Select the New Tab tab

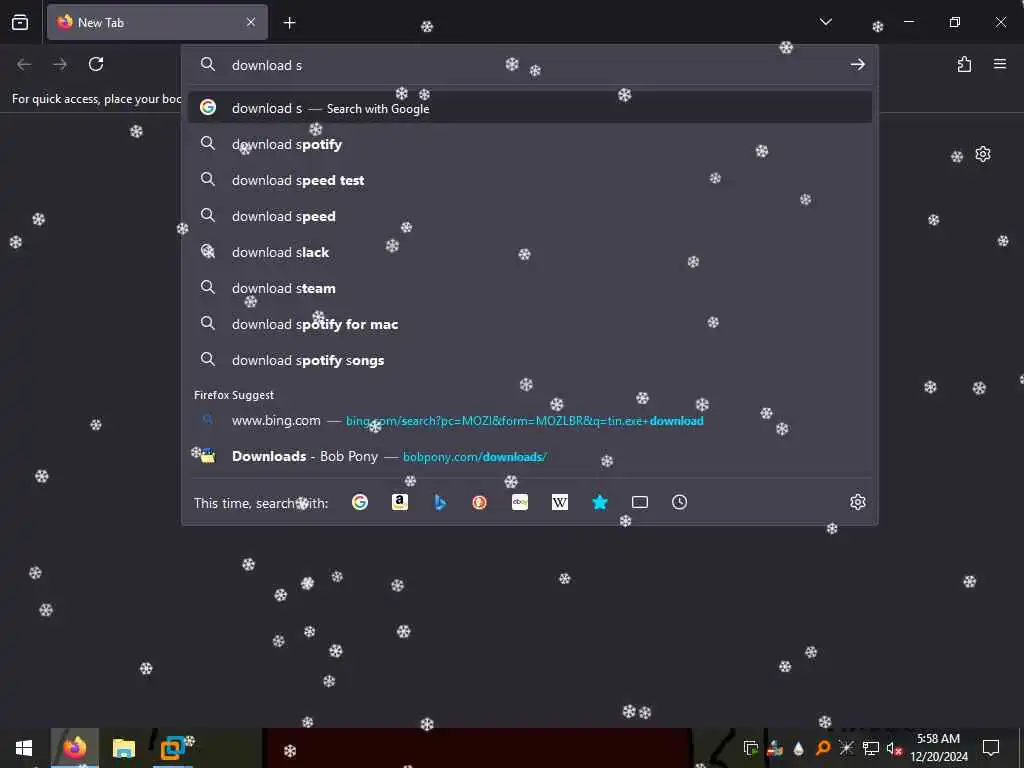157,22
